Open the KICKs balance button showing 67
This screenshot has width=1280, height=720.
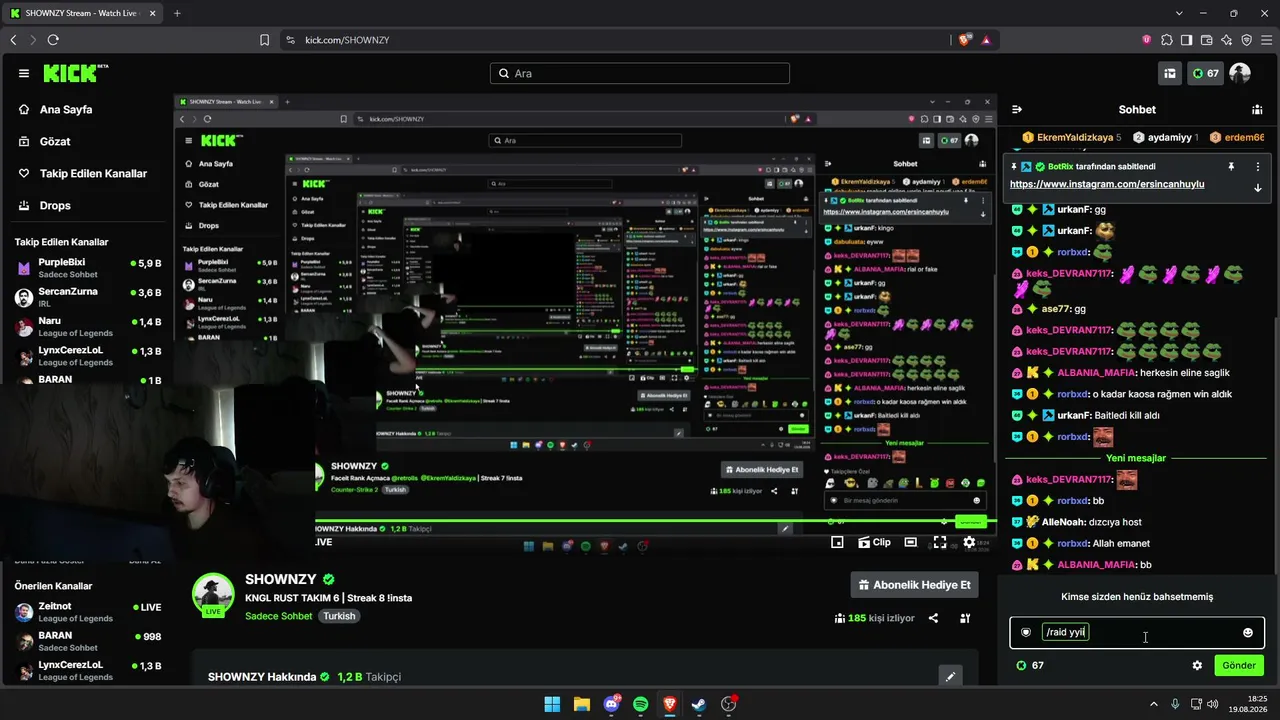(x=1205, y=73)
